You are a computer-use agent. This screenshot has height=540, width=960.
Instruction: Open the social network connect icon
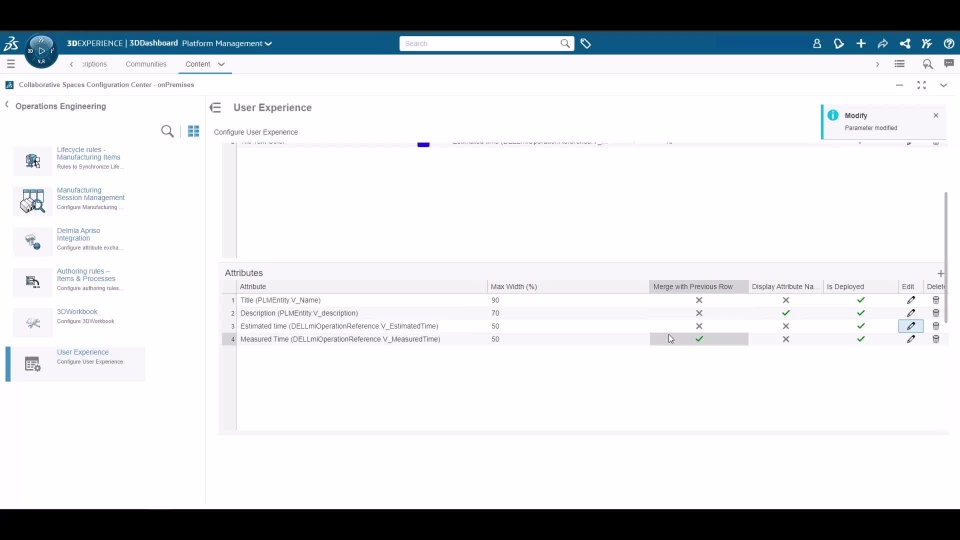click(x=905, y=43)
